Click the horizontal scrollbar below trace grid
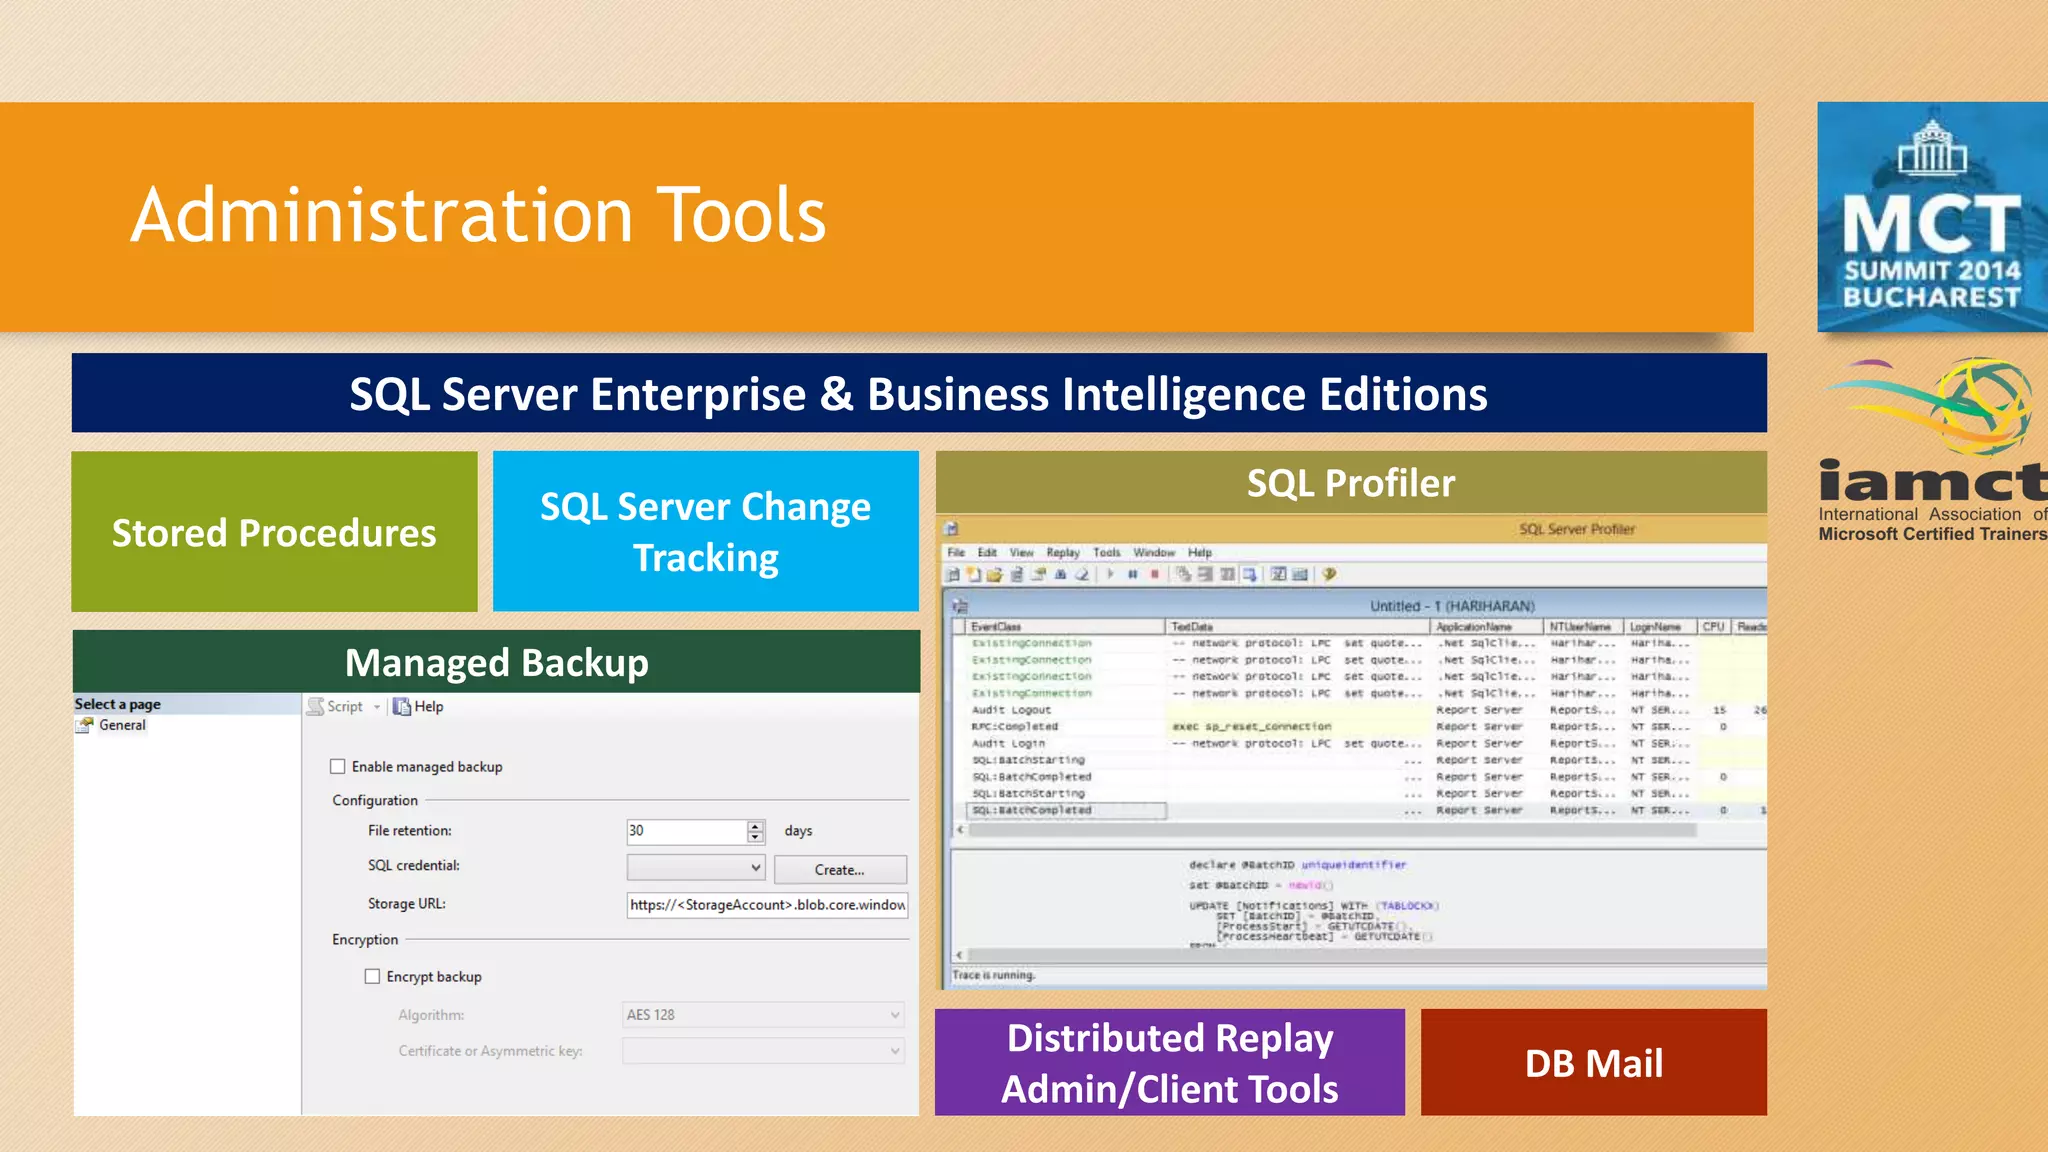Viewport: 2048px width, 1152px height. (x=1330, y=830)
